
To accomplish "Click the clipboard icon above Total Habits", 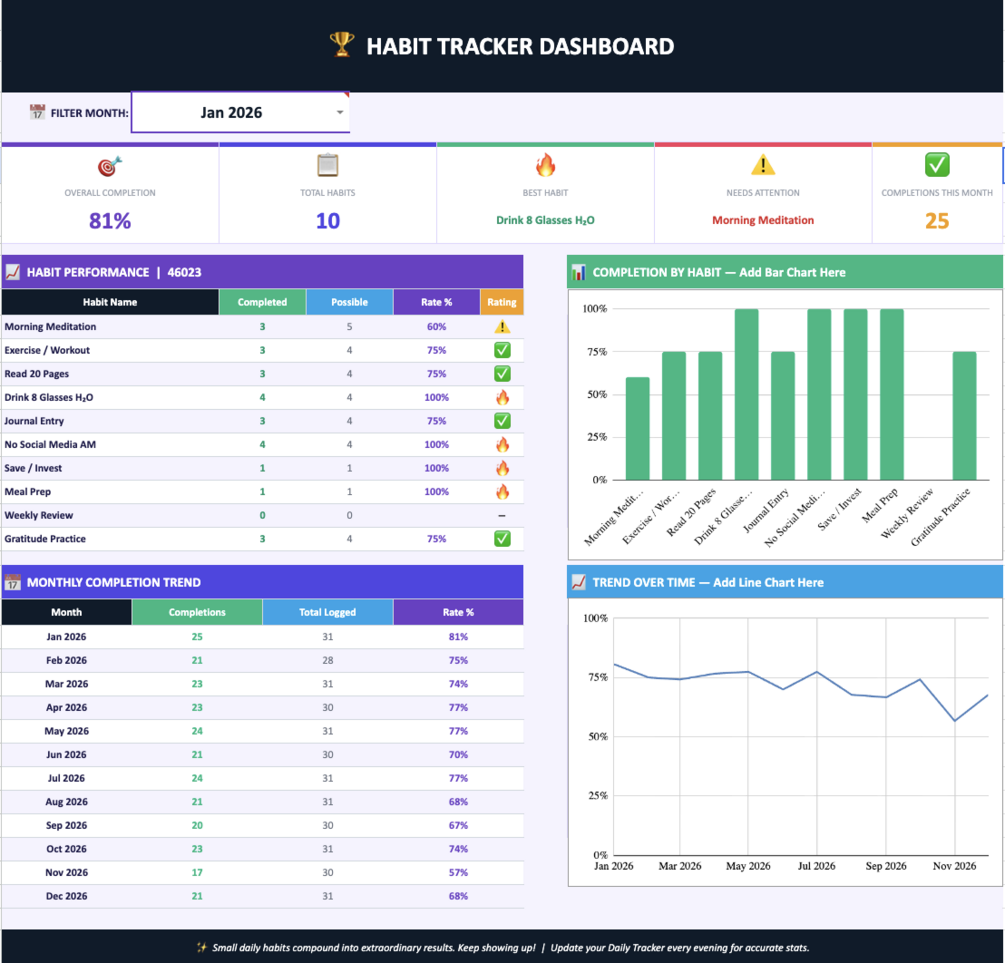I will coord(328,165).
